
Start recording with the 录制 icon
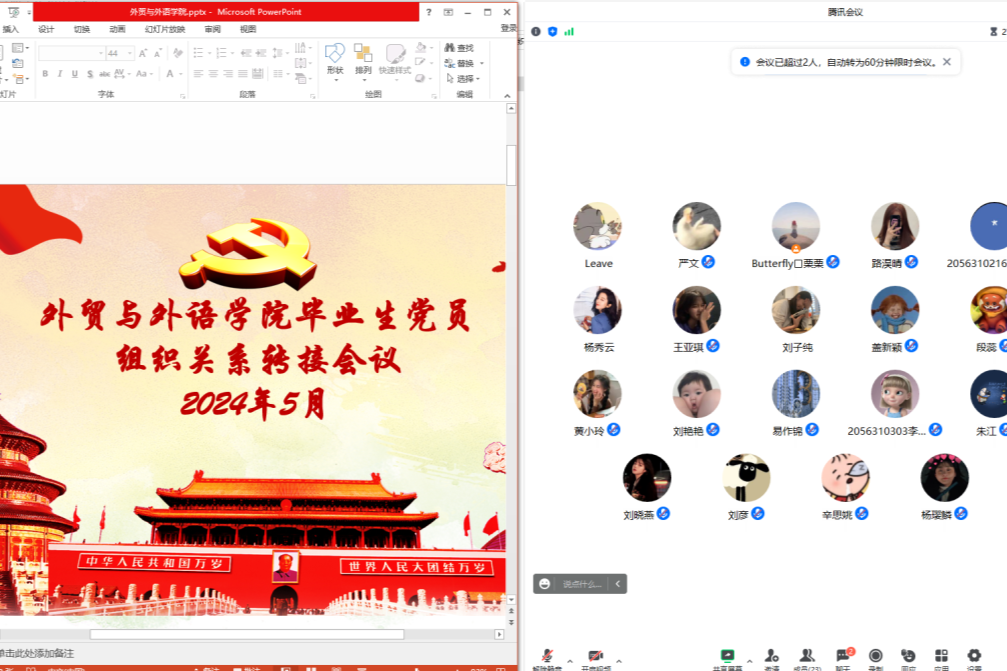click(876, 656)
